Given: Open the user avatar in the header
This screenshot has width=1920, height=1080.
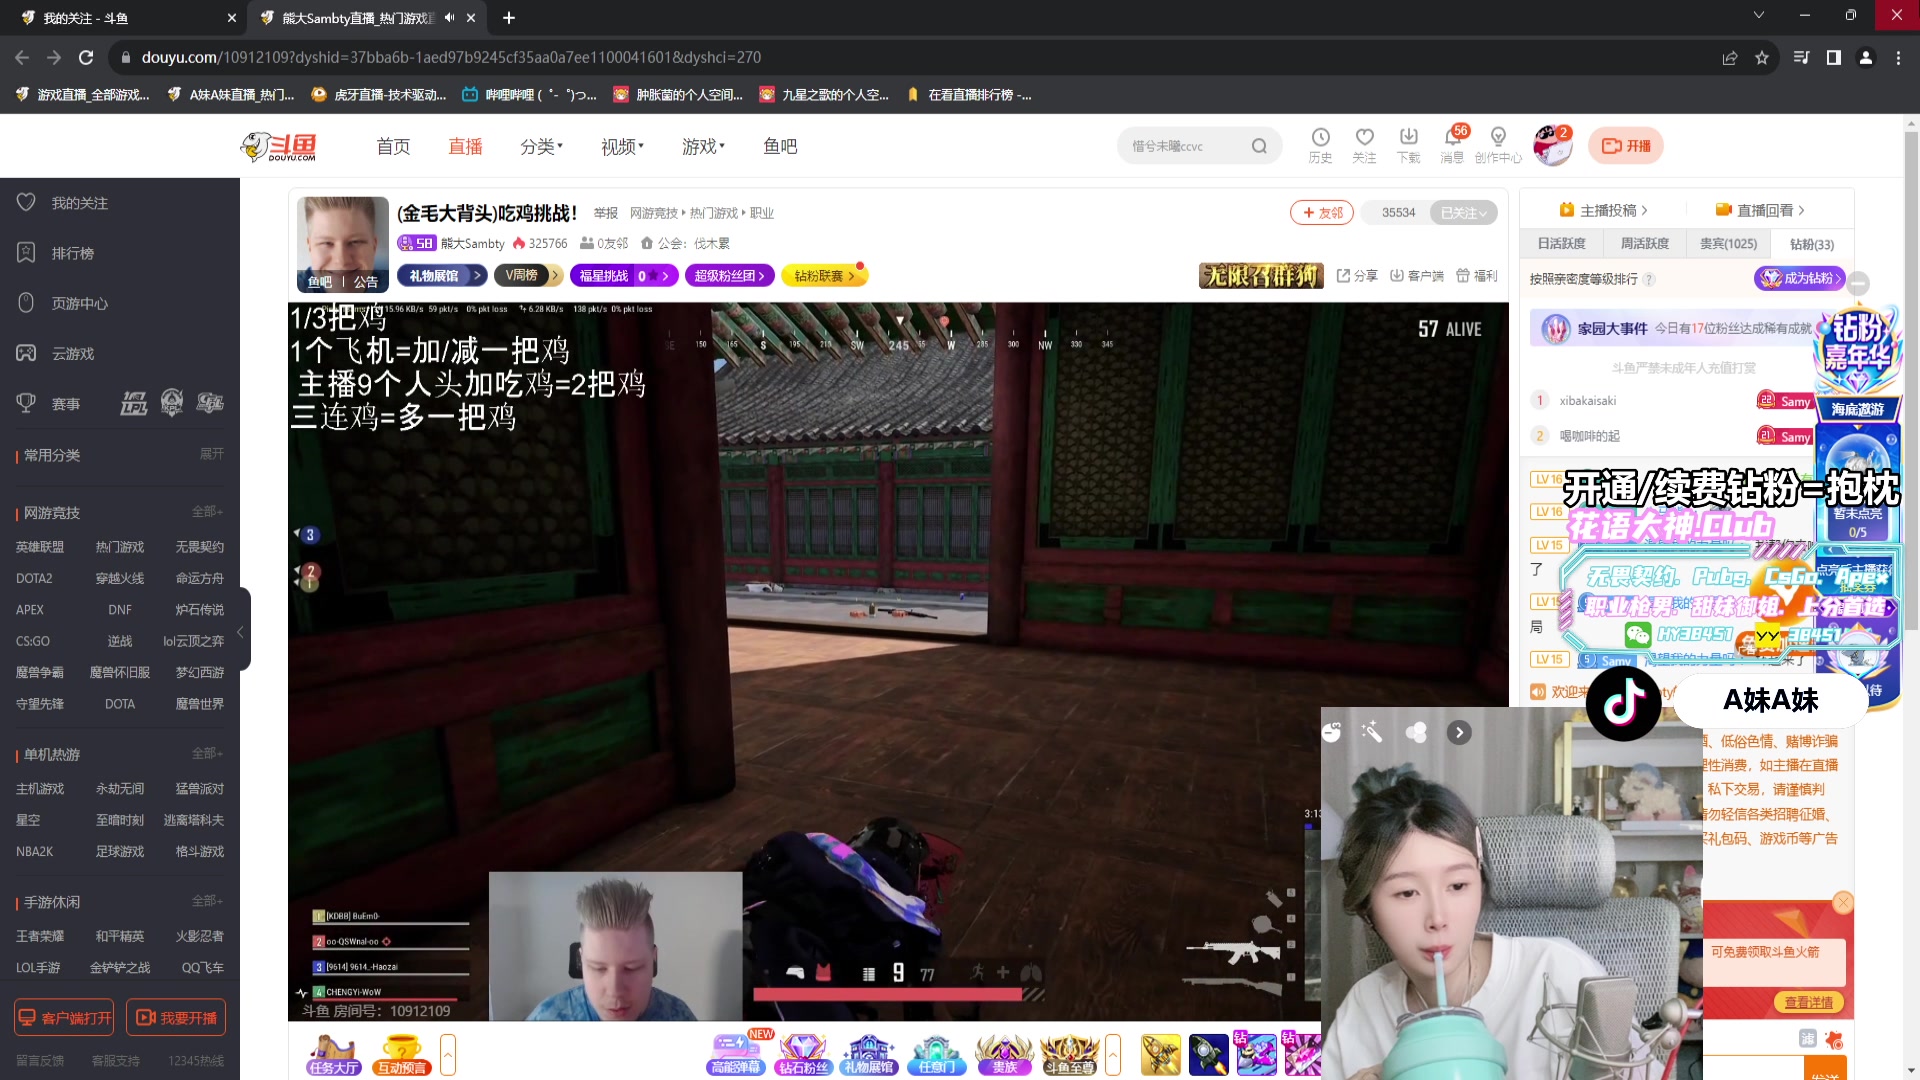Looking at the screenshot, I should [x=1552, y=146].
